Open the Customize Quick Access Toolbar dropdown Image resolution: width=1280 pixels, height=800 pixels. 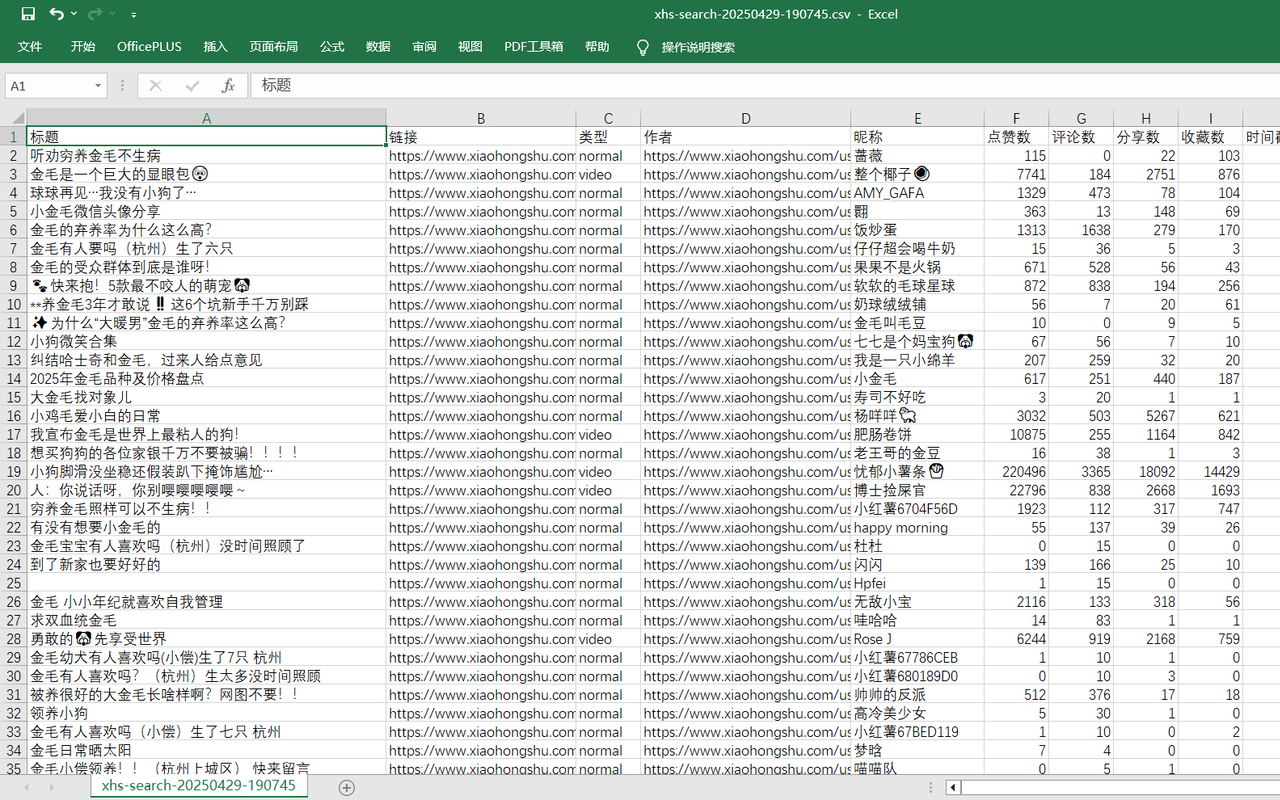[133, 13]
